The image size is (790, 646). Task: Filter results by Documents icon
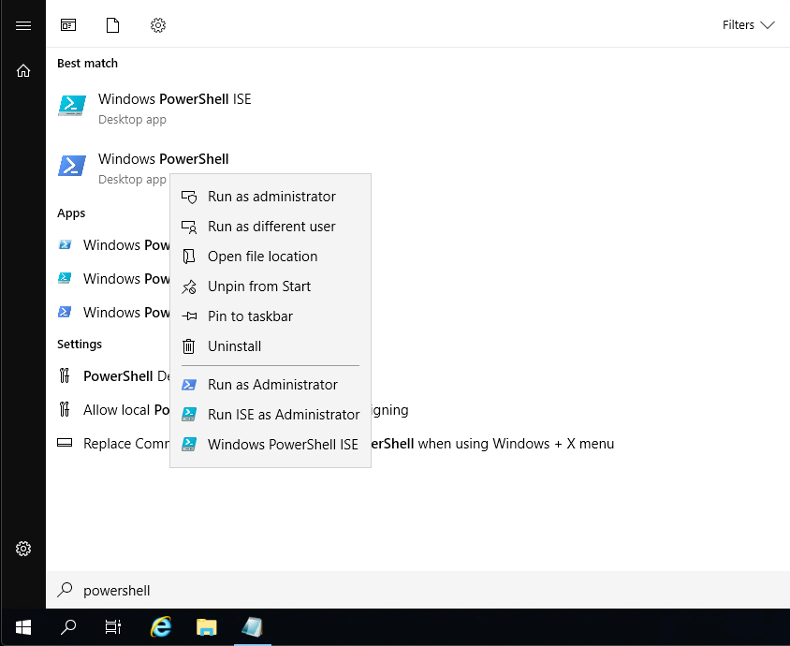[x=113, y=25]
